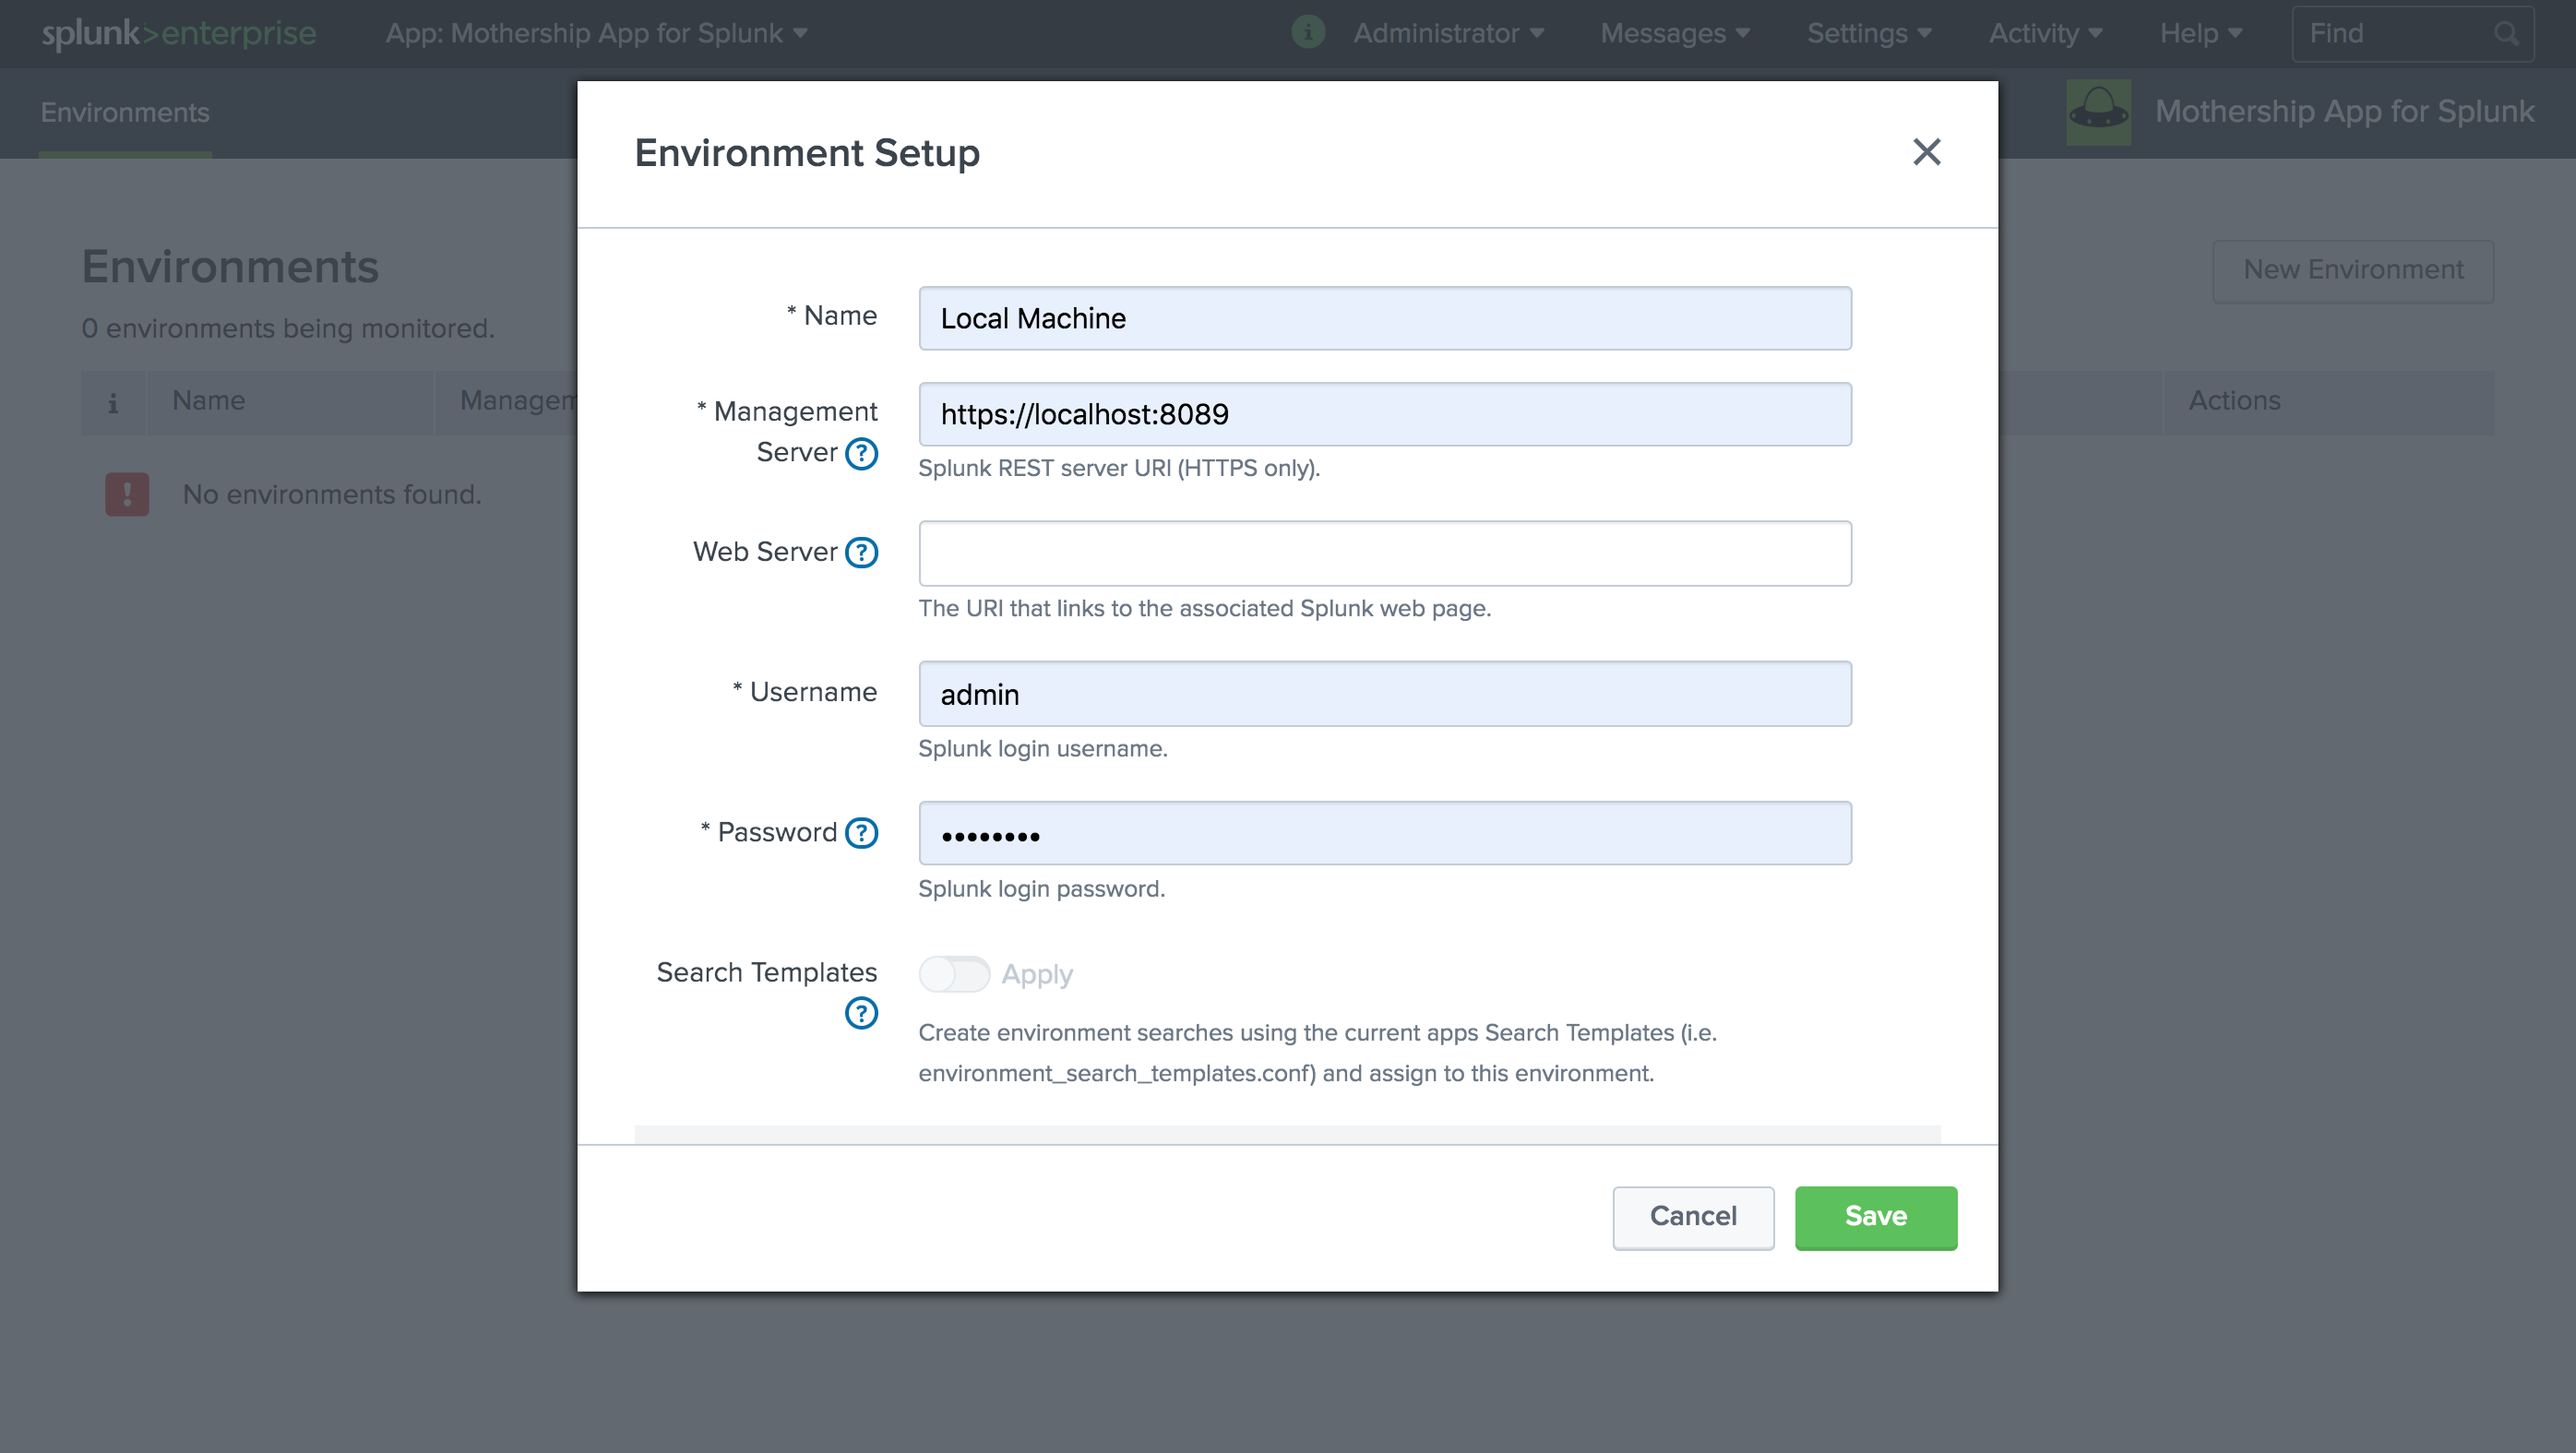This screenshot has height=1453, width=2576.
Task: Click the search magnifier in Find box
Action: point(2506,34)
